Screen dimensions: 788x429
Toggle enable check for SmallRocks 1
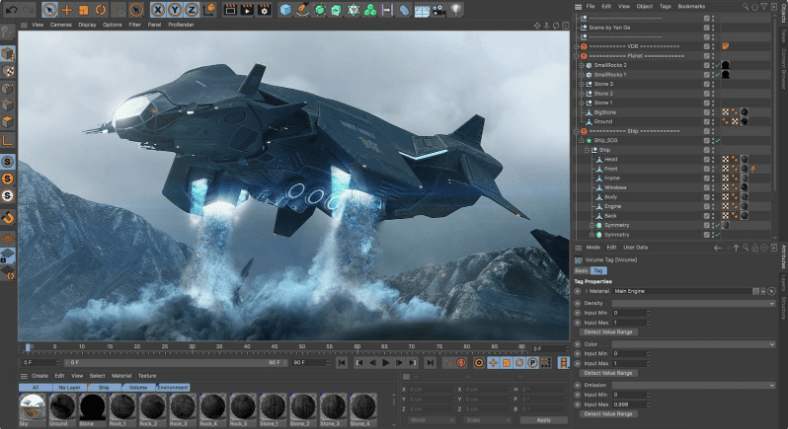(x=718, y=75)
